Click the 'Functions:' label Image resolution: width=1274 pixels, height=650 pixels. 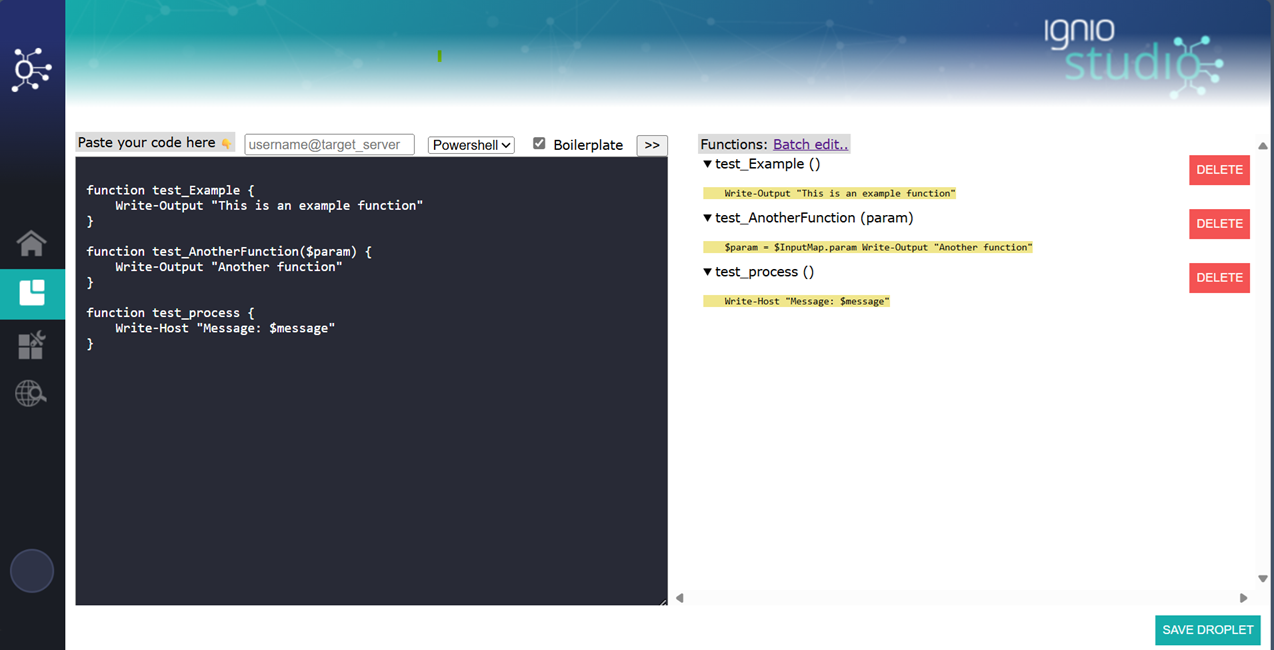coord(734,144)
